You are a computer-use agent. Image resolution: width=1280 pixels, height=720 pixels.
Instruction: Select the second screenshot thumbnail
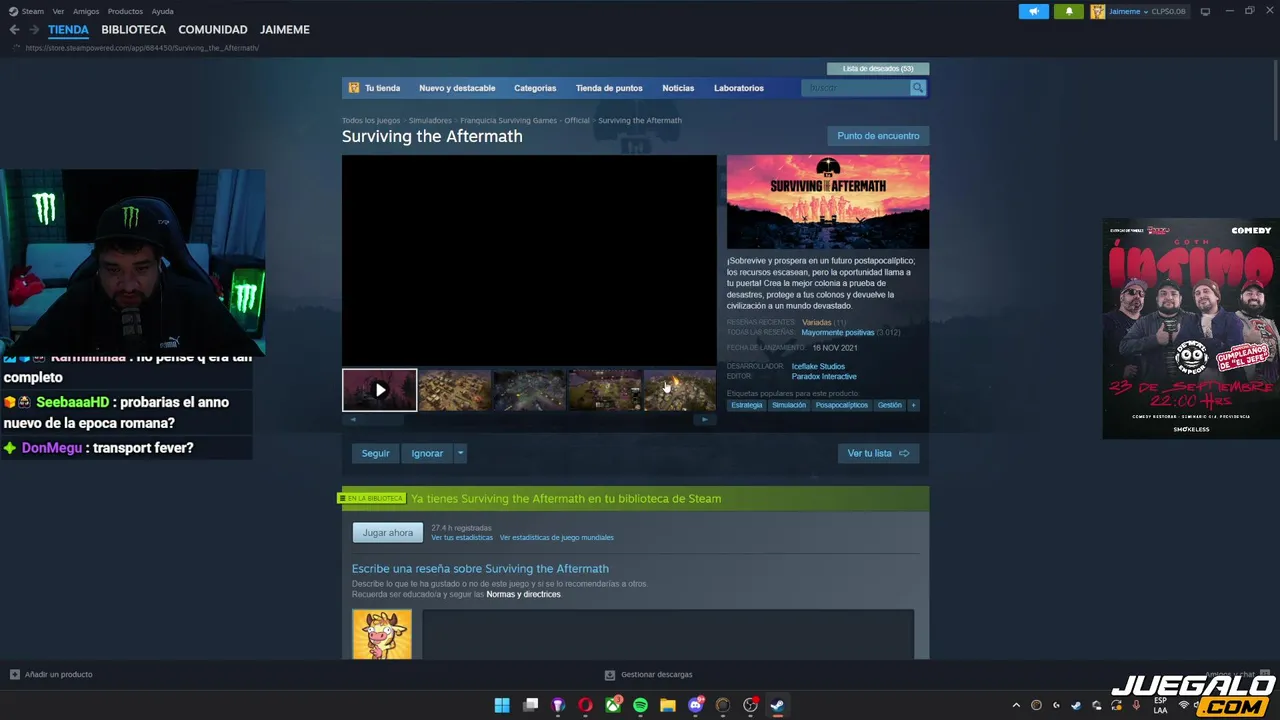454,390
